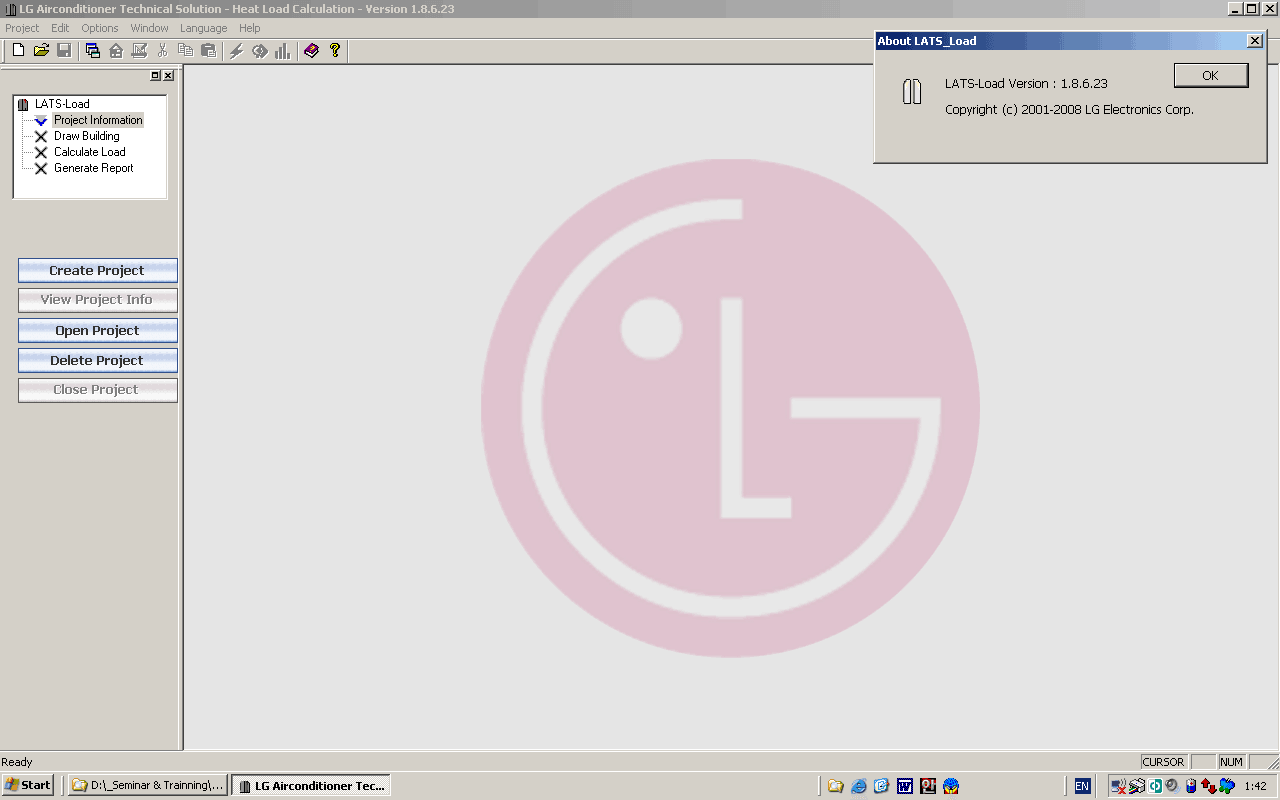Click the printer tray icon
Screen dimensions: 1280x800
[1138, 786]
